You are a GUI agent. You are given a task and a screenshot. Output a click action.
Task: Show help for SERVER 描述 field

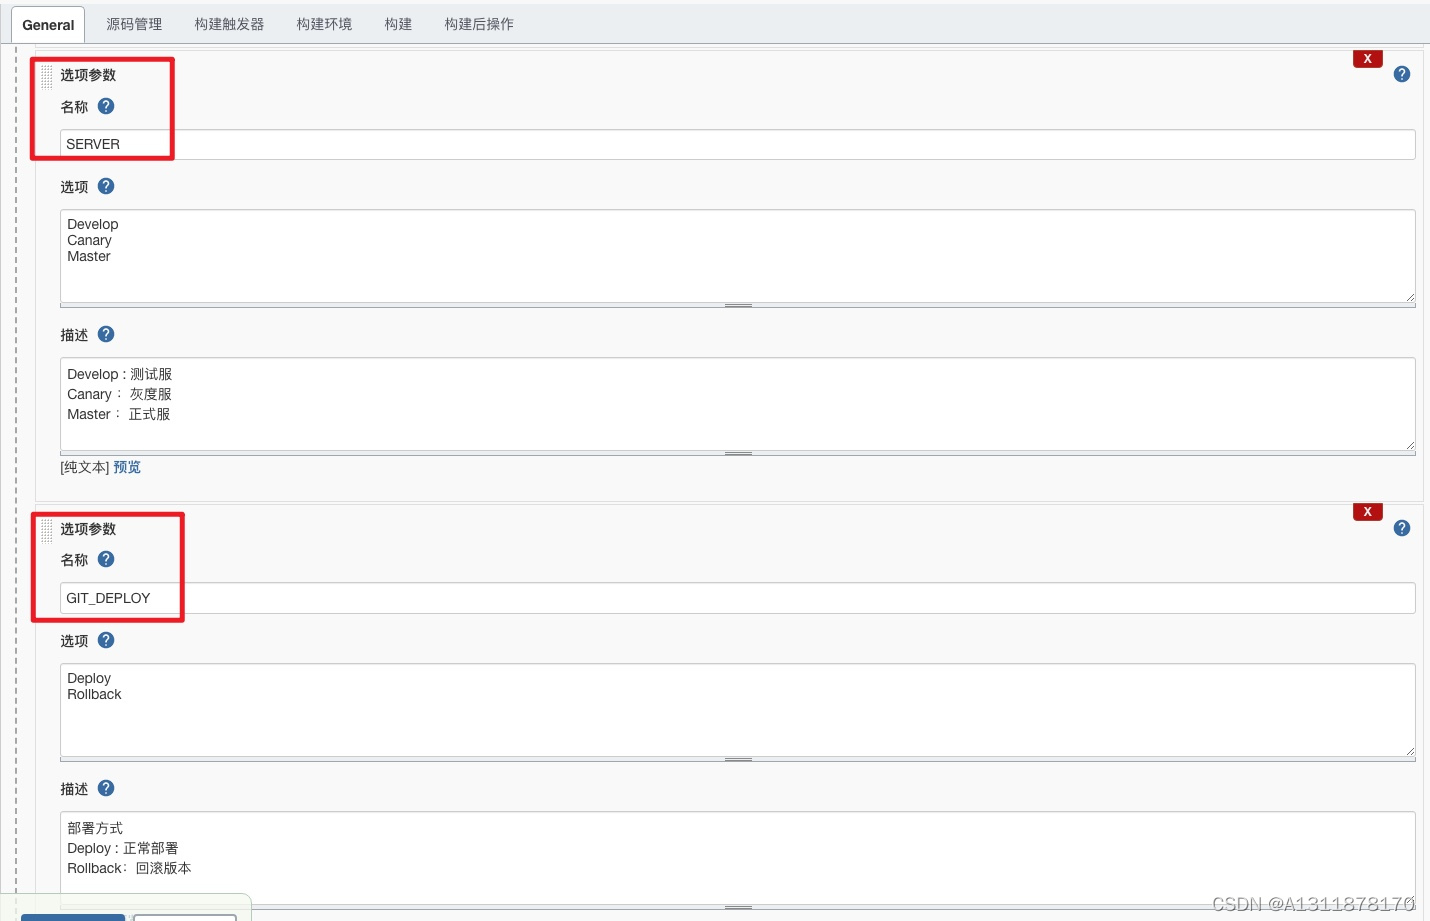point(106,334)
